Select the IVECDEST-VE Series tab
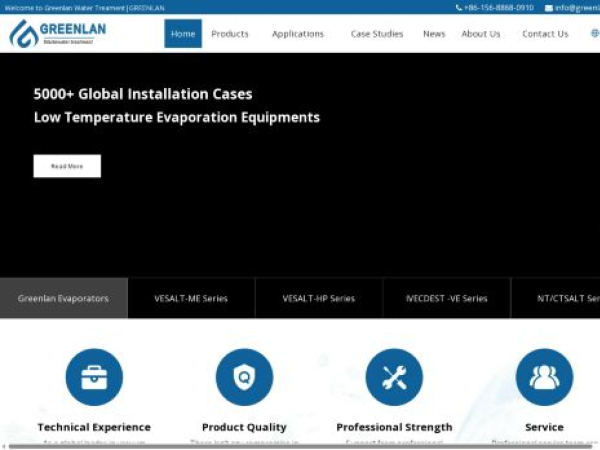Image resolution: width=600 pixels, height=450 pixels. pyautogui.click(x=447, y=298)
